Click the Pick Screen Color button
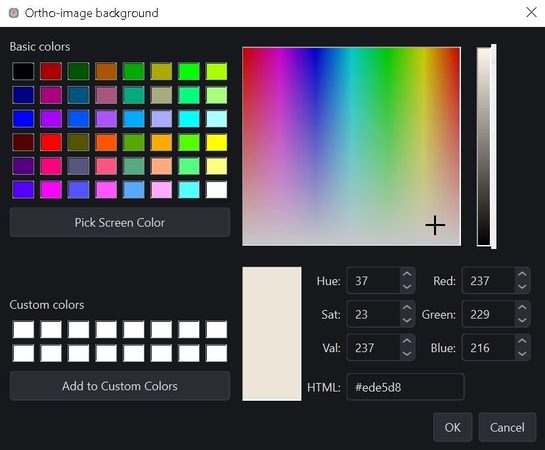 click(120, 222)
